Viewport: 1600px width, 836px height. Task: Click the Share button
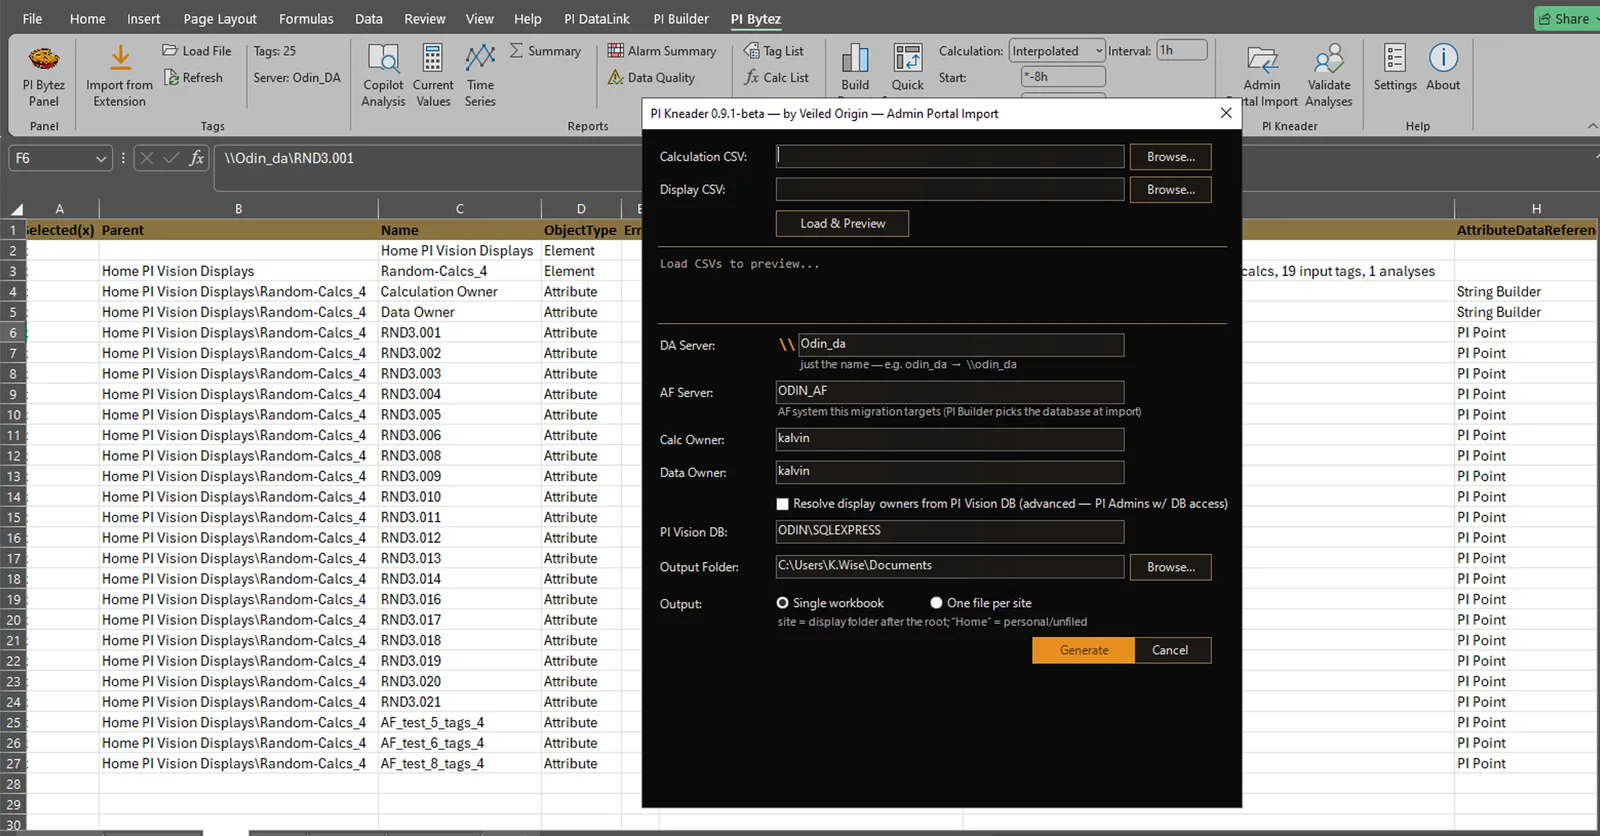coord(1564,18)
